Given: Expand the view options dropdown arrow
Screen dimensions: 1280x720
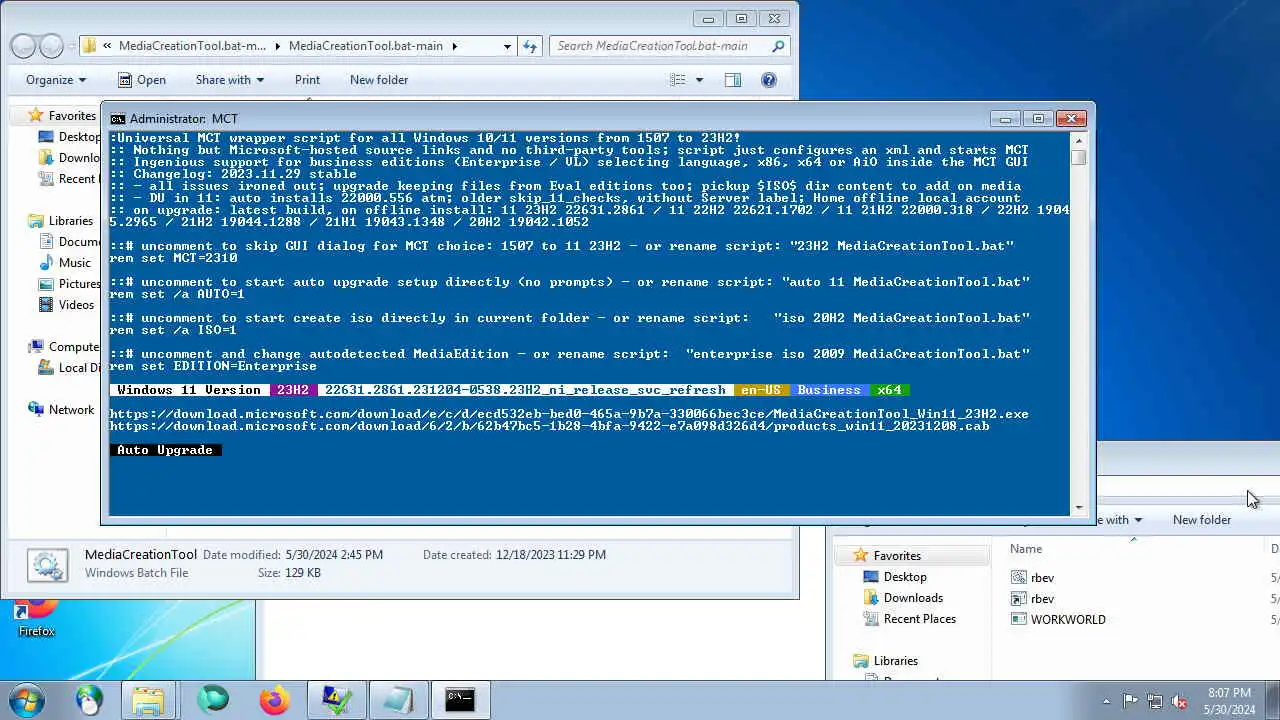Looking at the screenshot, I should [699, 80].
